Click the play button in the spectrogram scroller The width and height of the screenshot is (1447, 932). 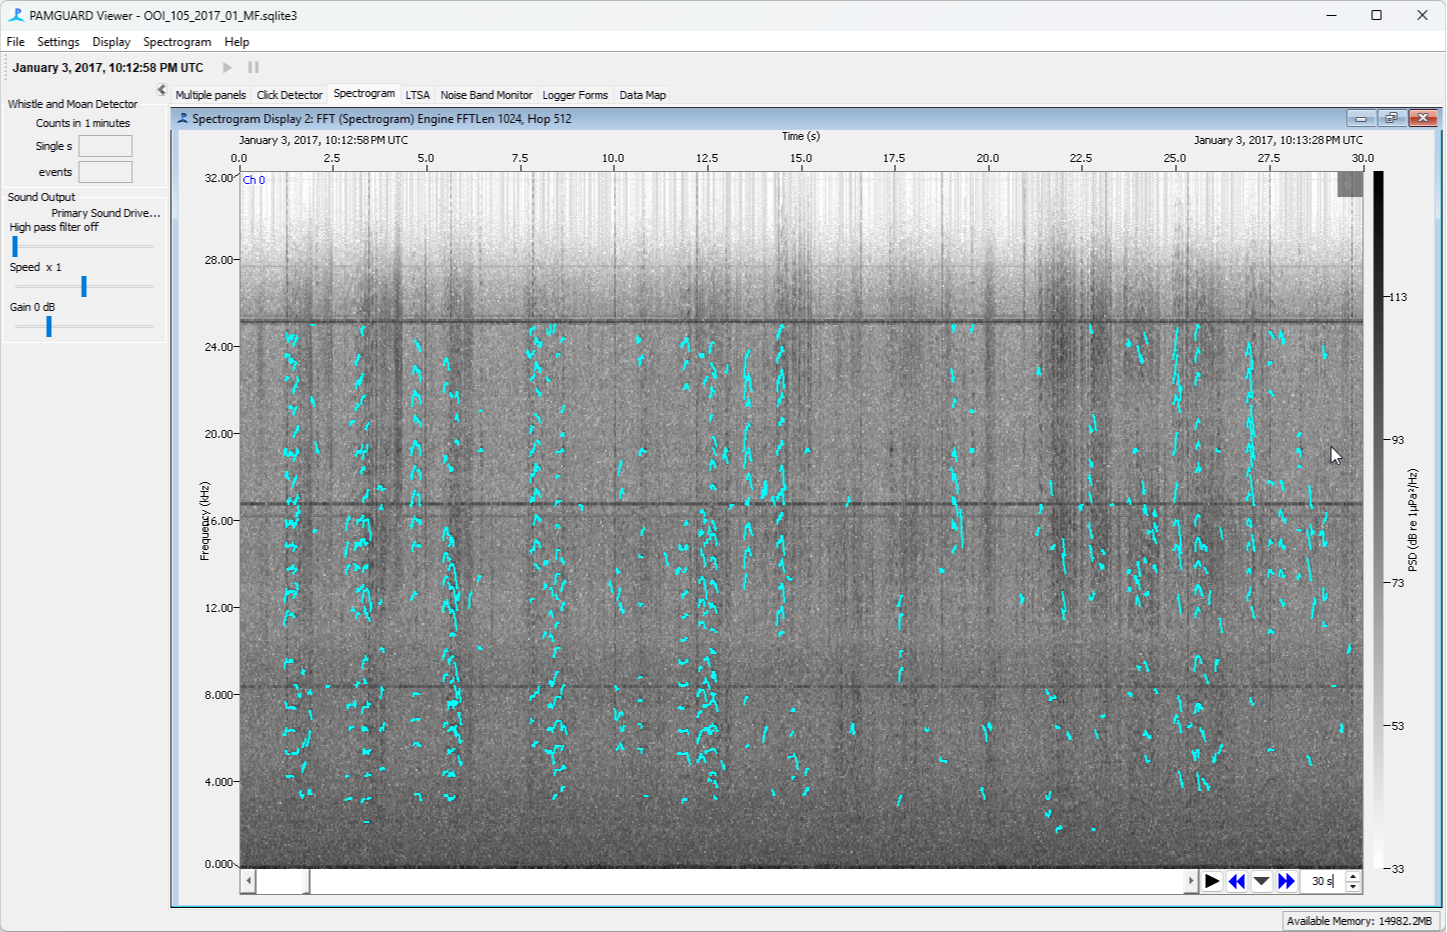(1211, 881)
